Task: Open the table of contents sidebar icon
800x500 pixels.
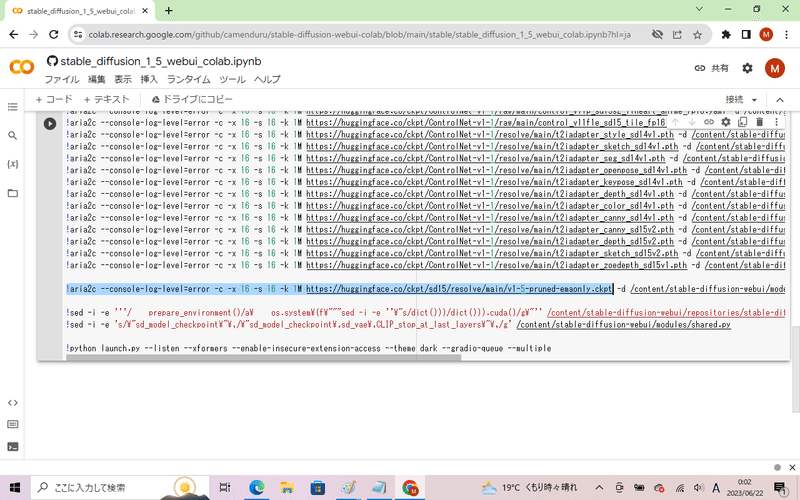Action: point(12,107)
